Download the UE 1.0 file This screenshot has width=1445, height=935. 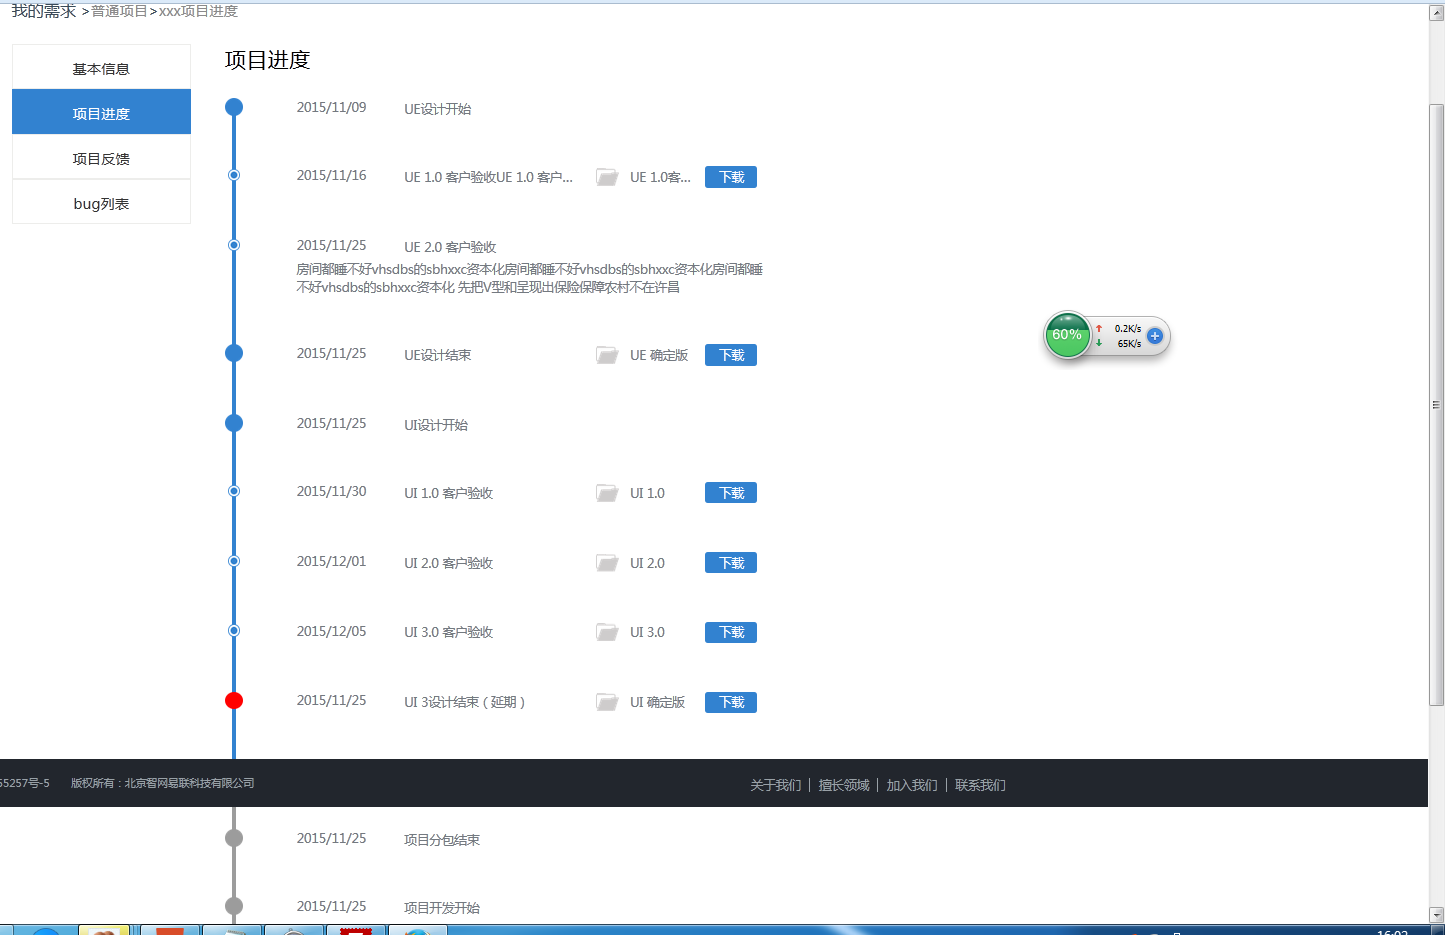point(731,177)
